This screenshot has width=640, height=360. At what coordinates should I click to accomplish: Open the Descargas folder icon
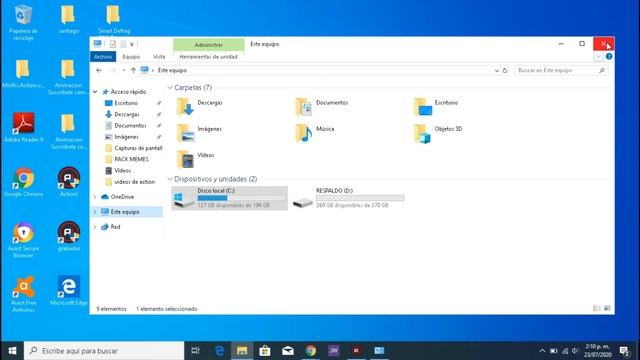[185, 107]
